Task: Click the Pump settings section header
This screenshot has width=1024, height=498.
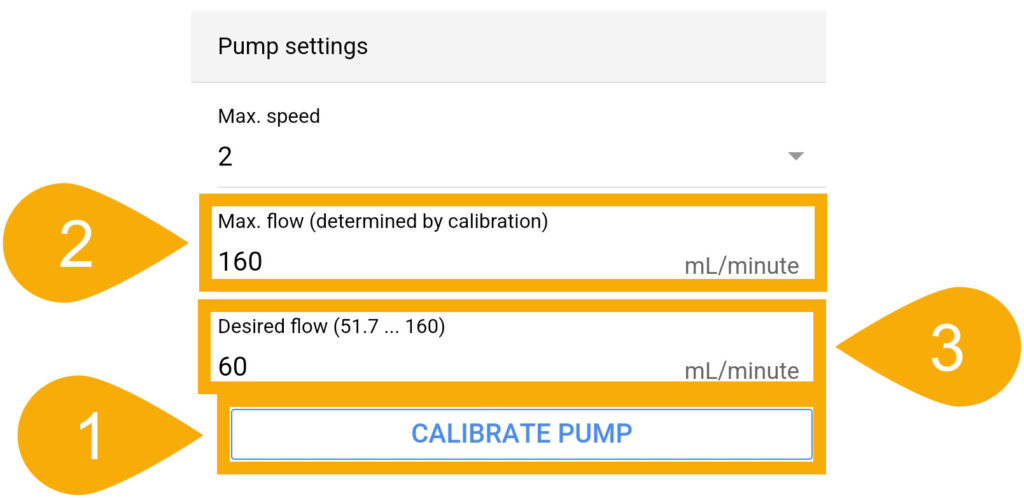Action: click(x=293, y=47)
